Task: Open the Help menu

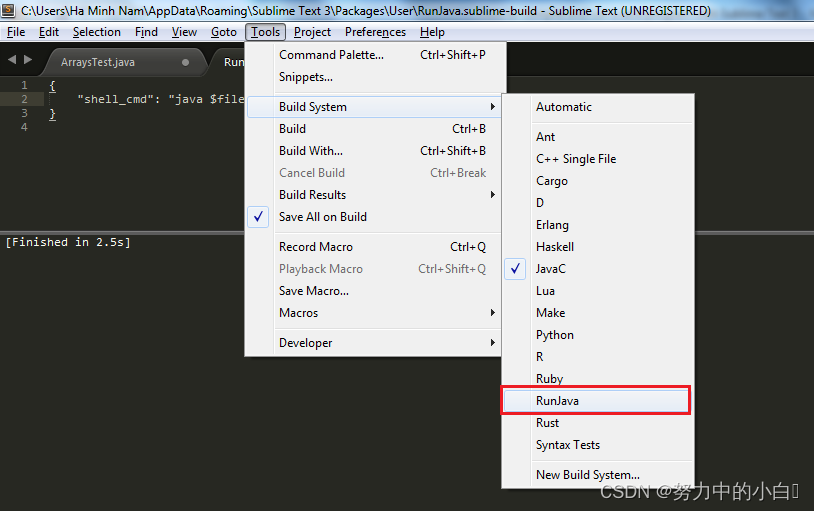Action: pos(432,32)
